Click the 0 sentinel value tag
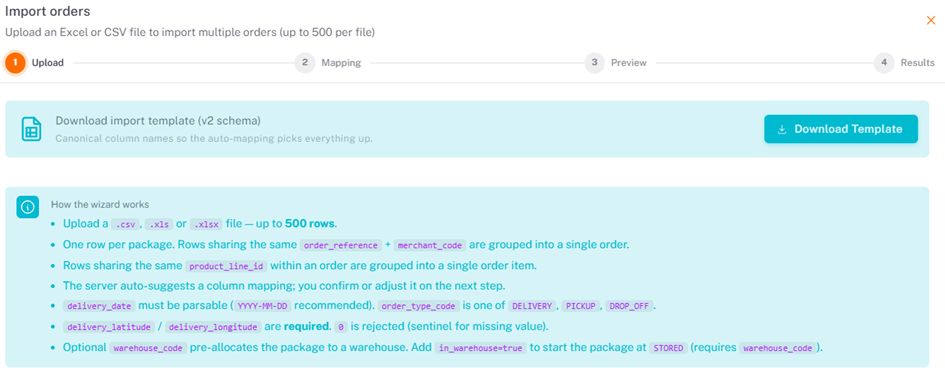The image size is (945, 375). coord(341,327)
